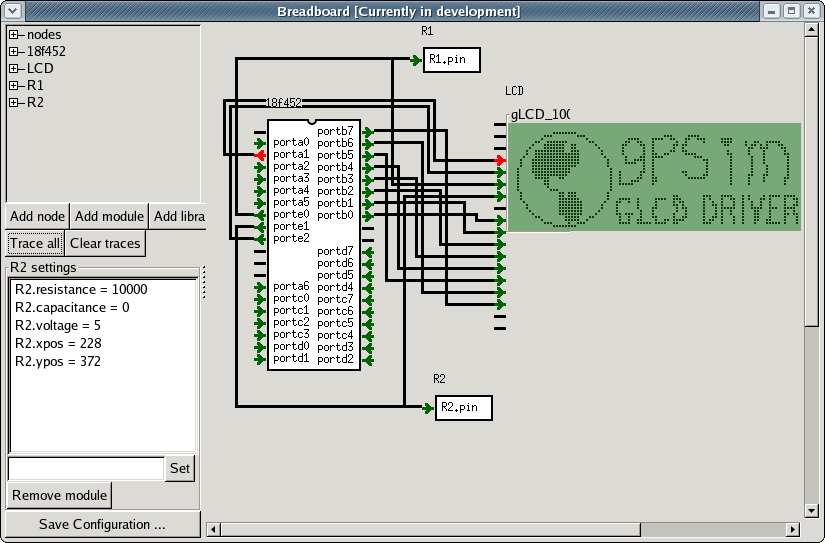Expand the nodes tree item

point(14,35)
